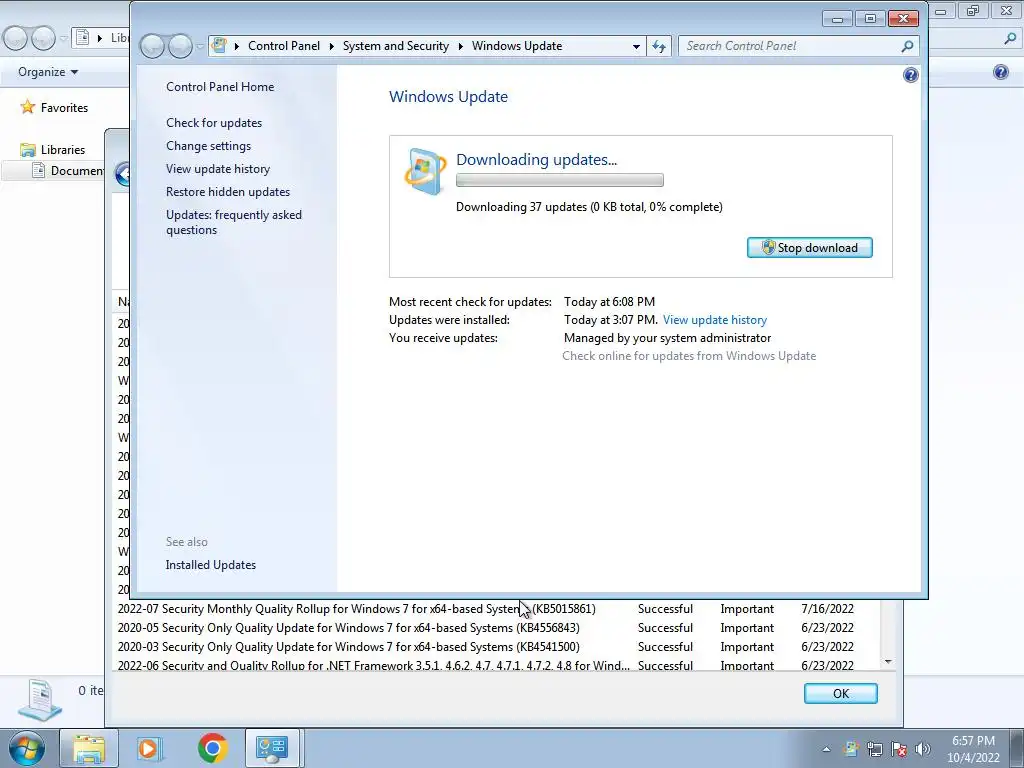Switch to the Control Panel taskbar button

pos(272,748)
